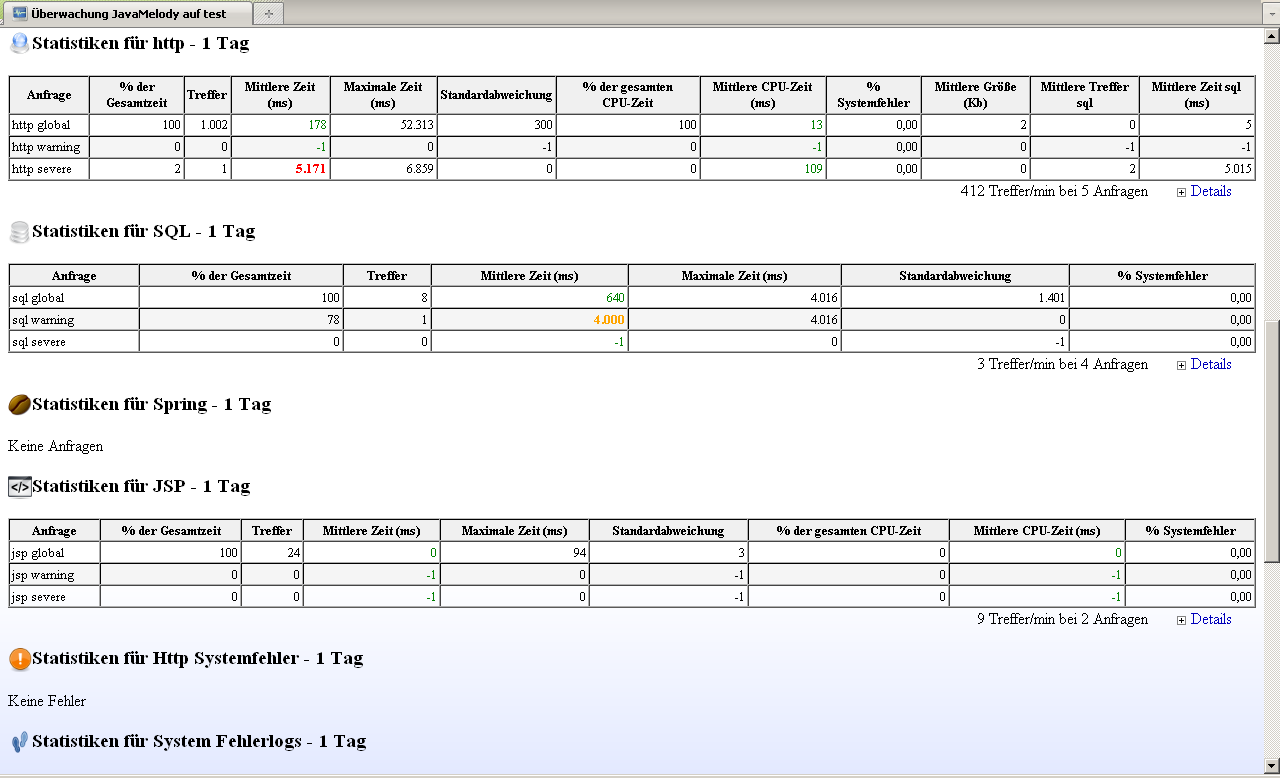Open the Details link under JSP statistics
This screenshot has width=1280, height=778.
[1211, 619]
